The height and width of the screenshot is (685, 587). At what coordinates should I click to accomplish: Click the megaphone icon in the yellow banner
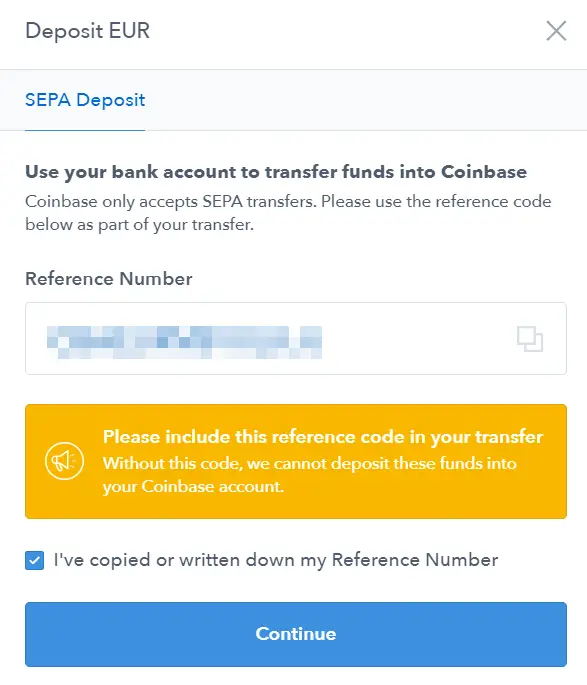click(x=64, y=461)
